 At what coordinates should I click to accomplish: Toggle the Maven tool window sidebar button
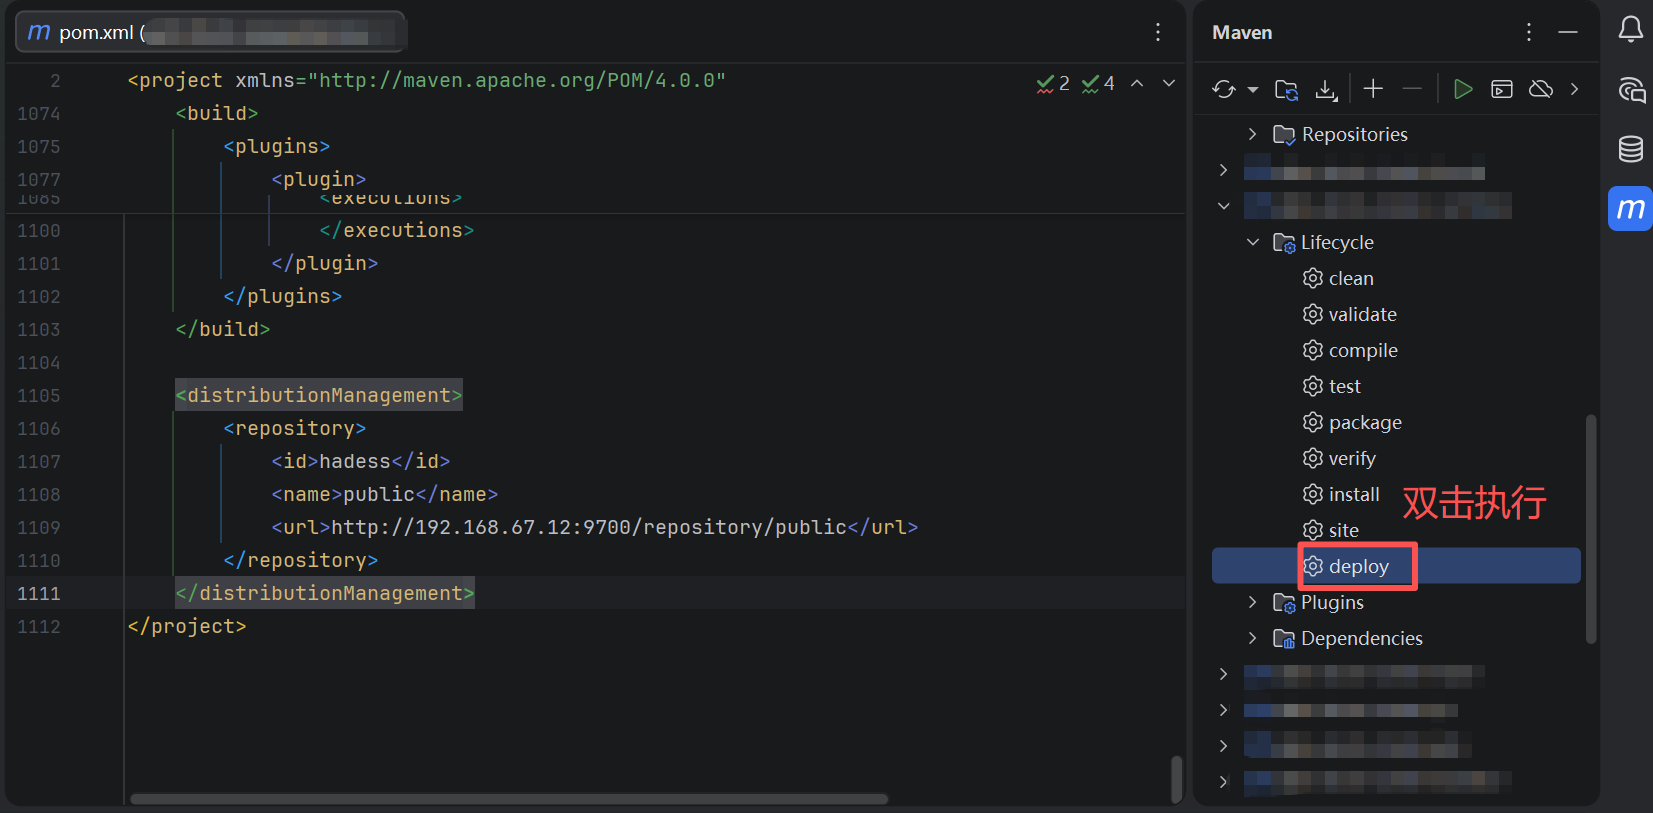1630,209
